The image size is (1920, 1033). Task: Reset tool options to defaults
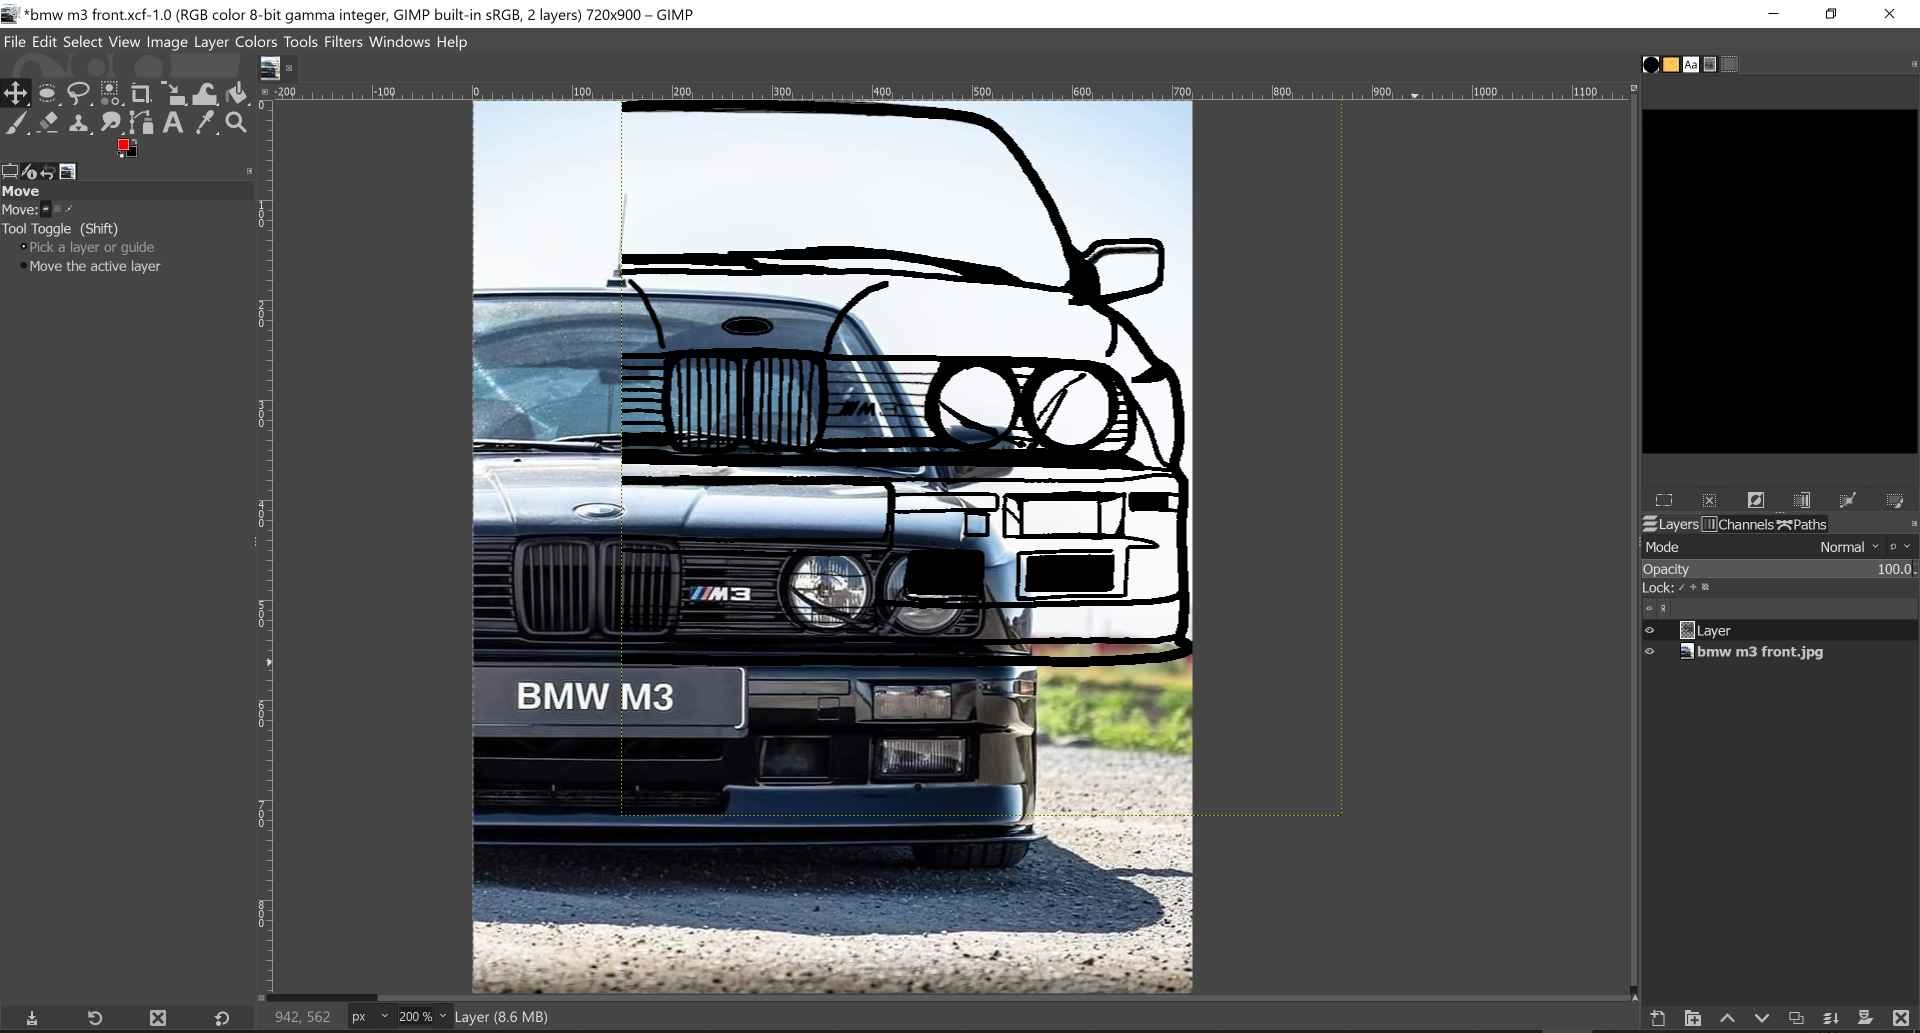click(x=222, y=1018)
